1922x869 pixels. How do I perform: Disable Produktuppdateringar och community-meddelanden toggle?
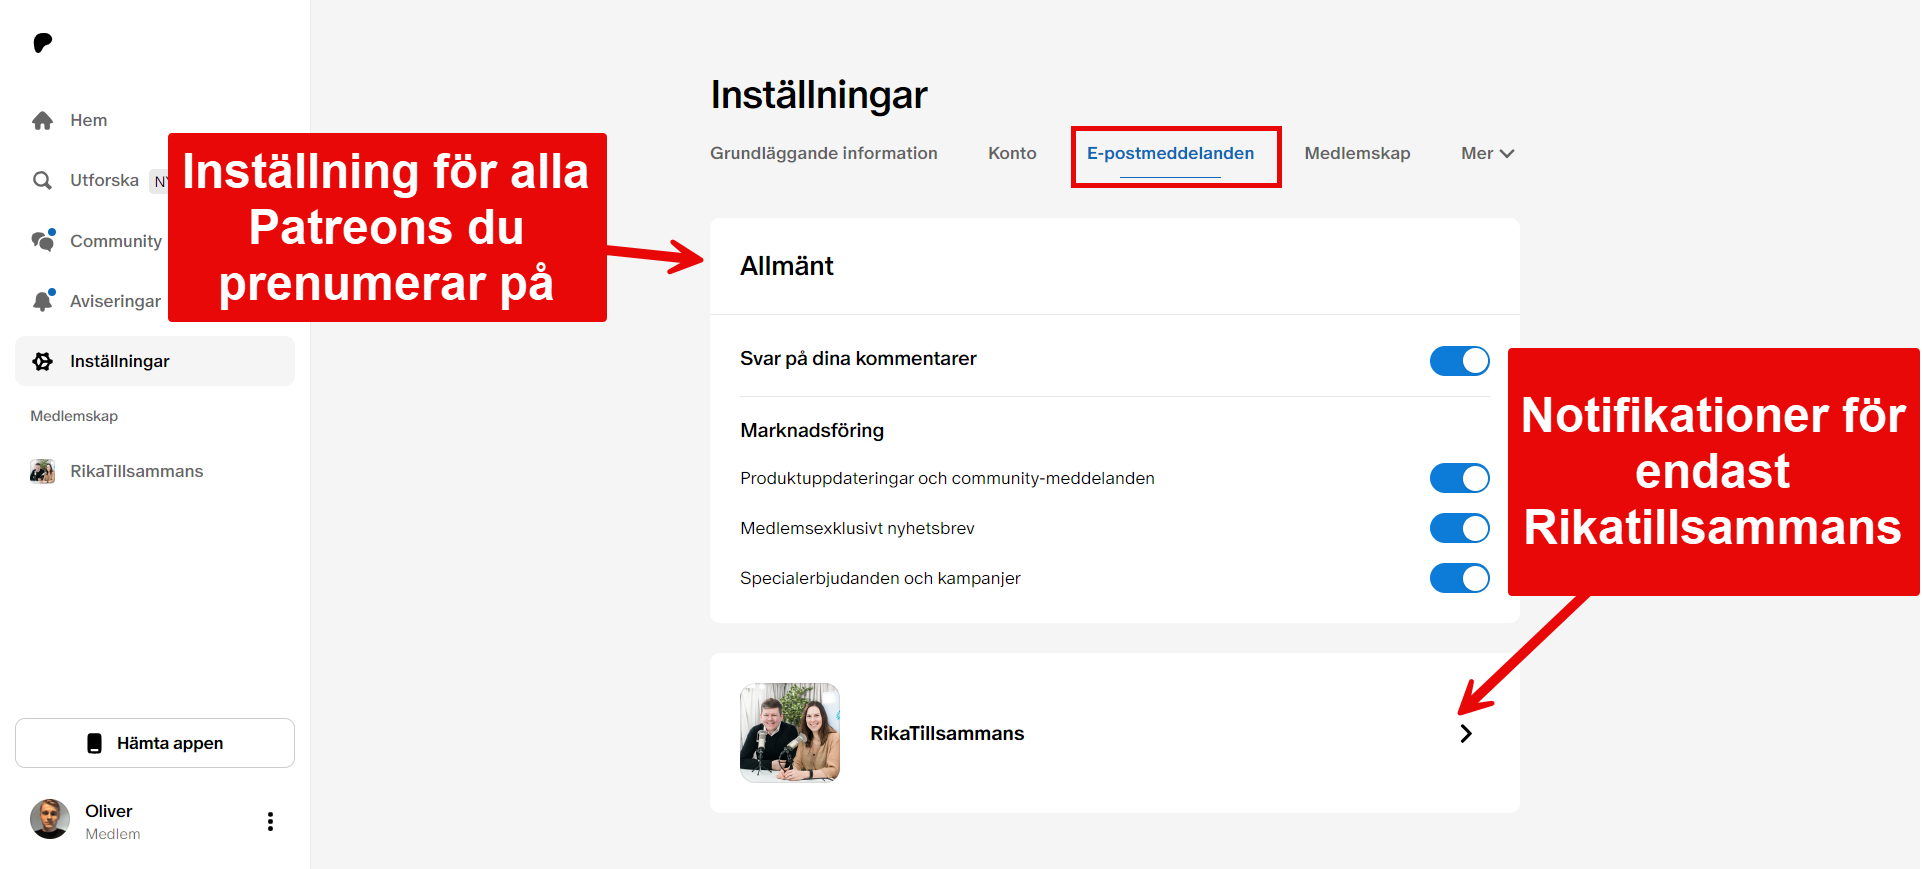(x=1459, y=478)
